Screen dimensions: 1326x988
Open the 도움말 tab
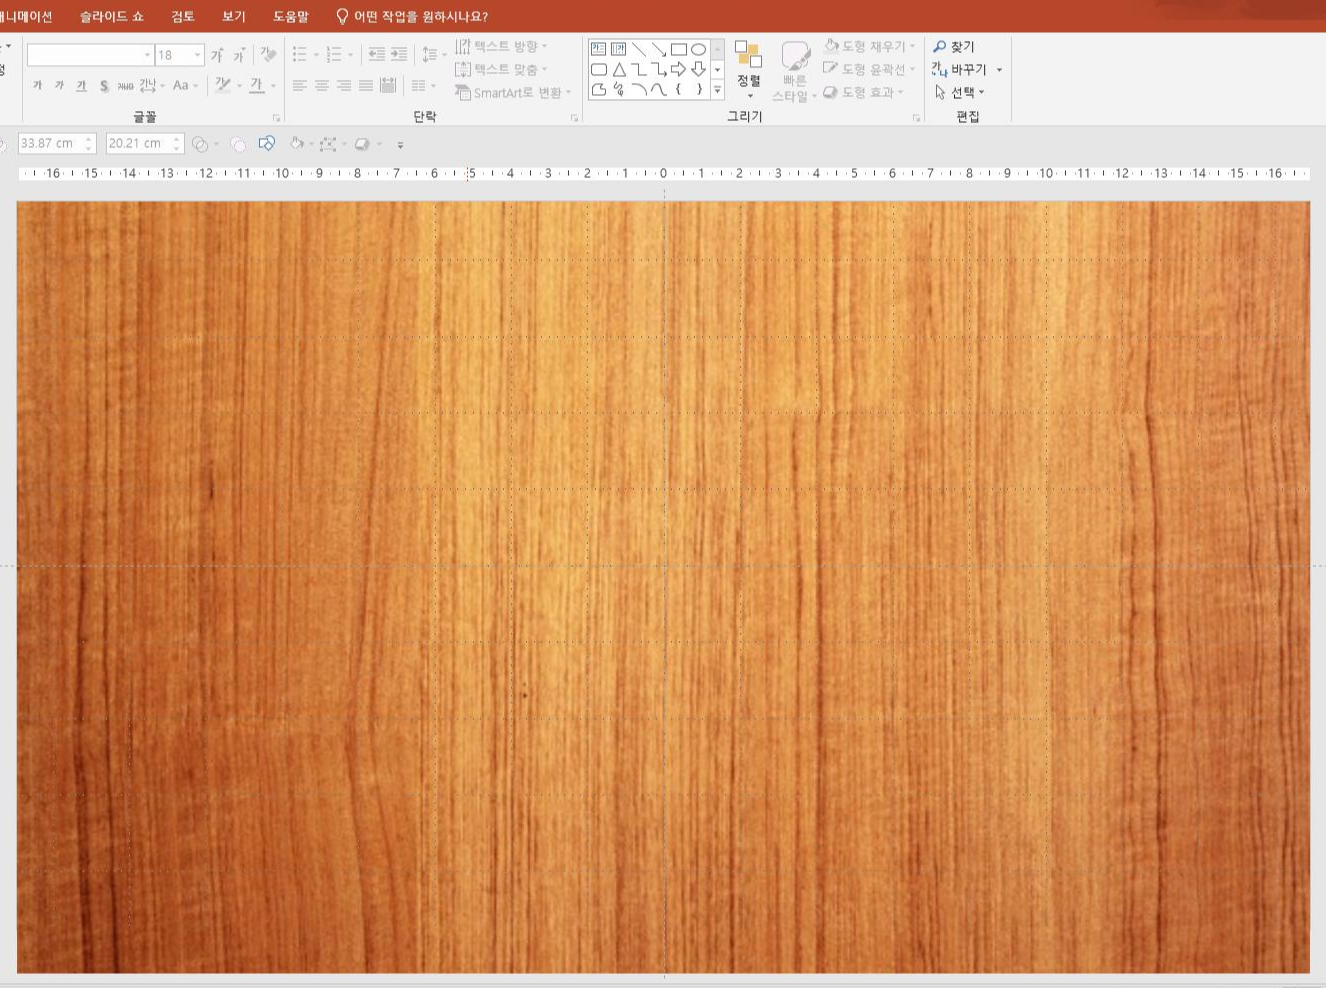[291, 16]
